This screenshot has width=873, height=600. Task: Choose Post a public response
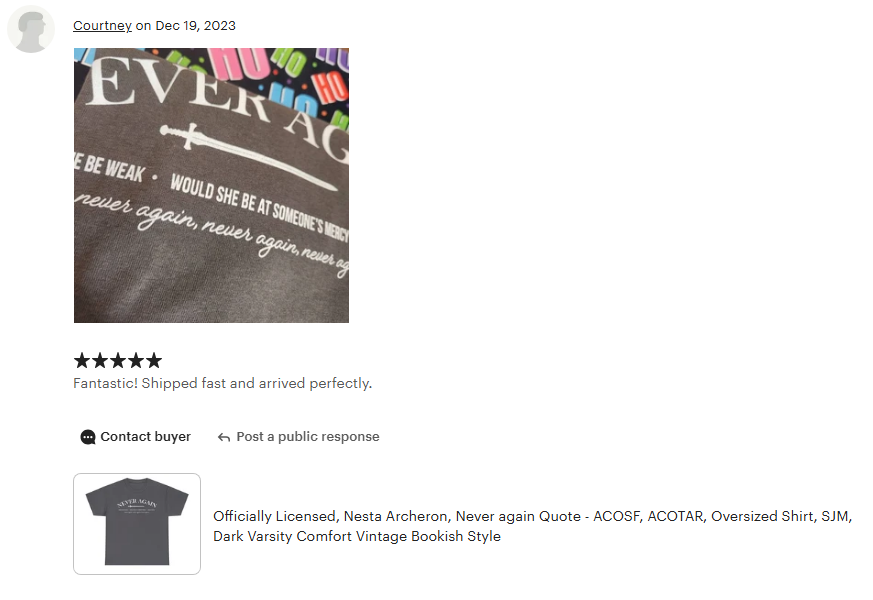coord(298,437)
